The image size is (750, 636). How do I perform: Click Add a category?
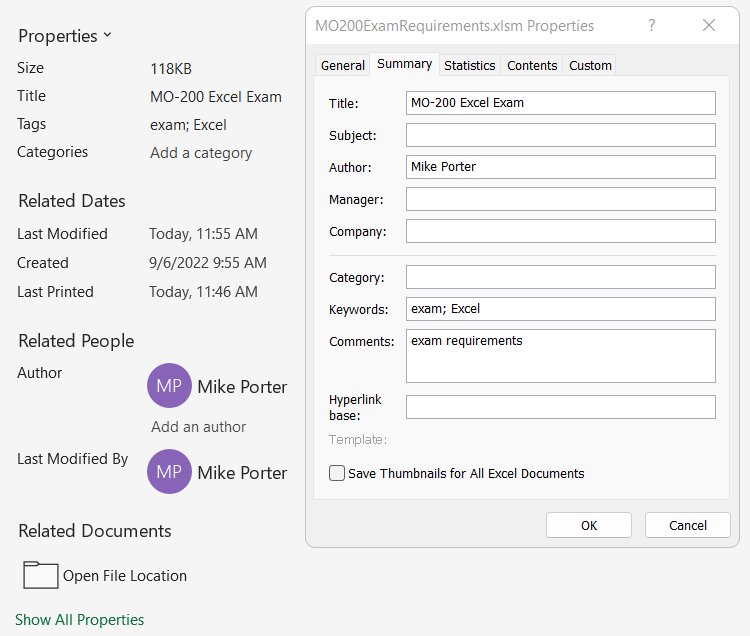click(x=201, y=153)
